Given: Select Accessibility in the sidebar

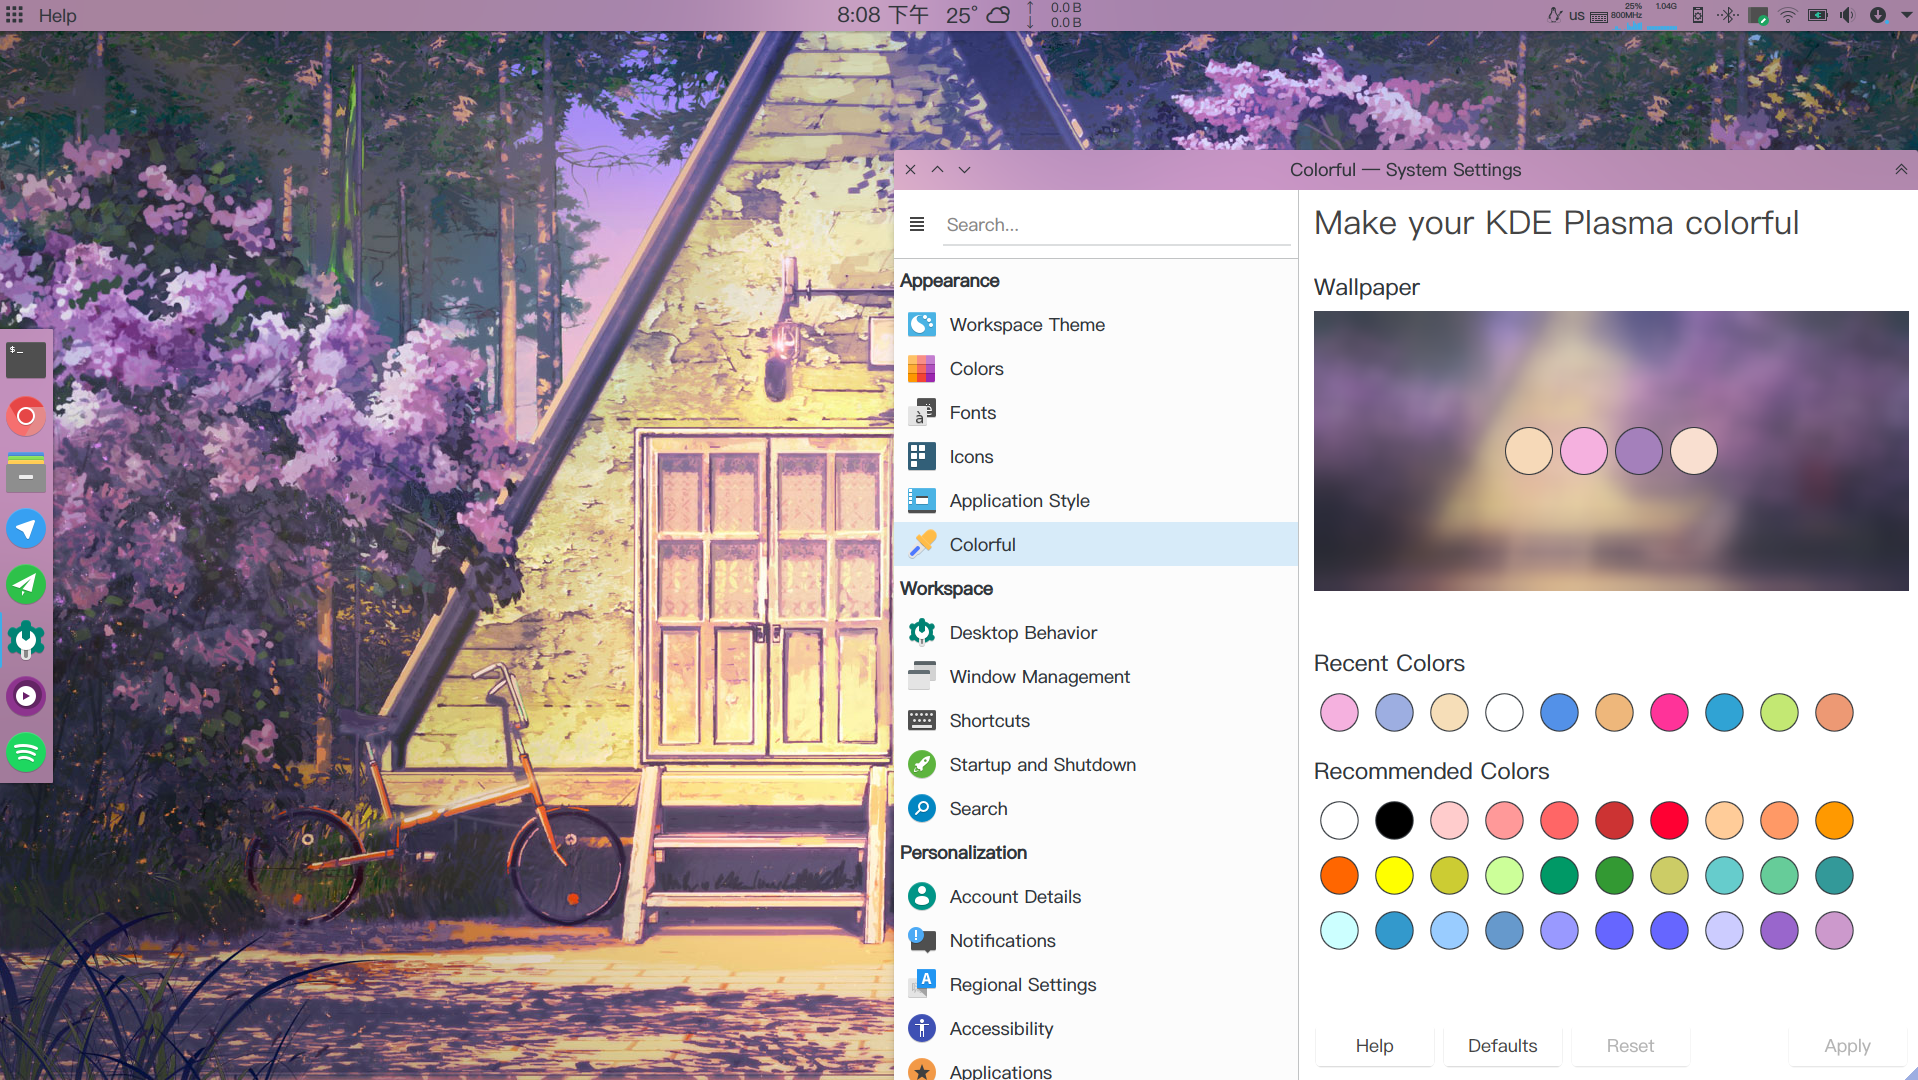Looking at the screenshot, I should coord(1096,1029).
